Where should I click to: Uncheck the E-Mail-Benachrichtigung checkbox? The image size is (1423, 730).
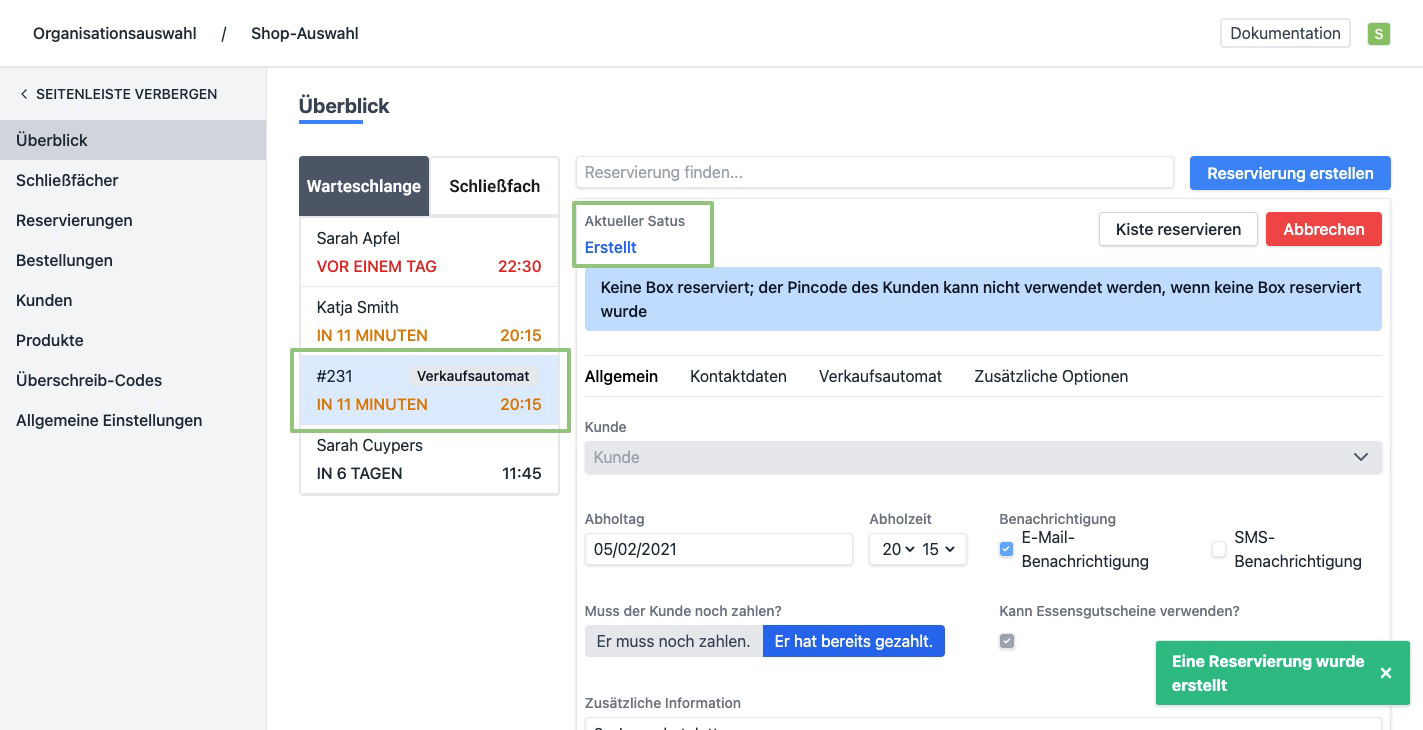[1006, 549]
